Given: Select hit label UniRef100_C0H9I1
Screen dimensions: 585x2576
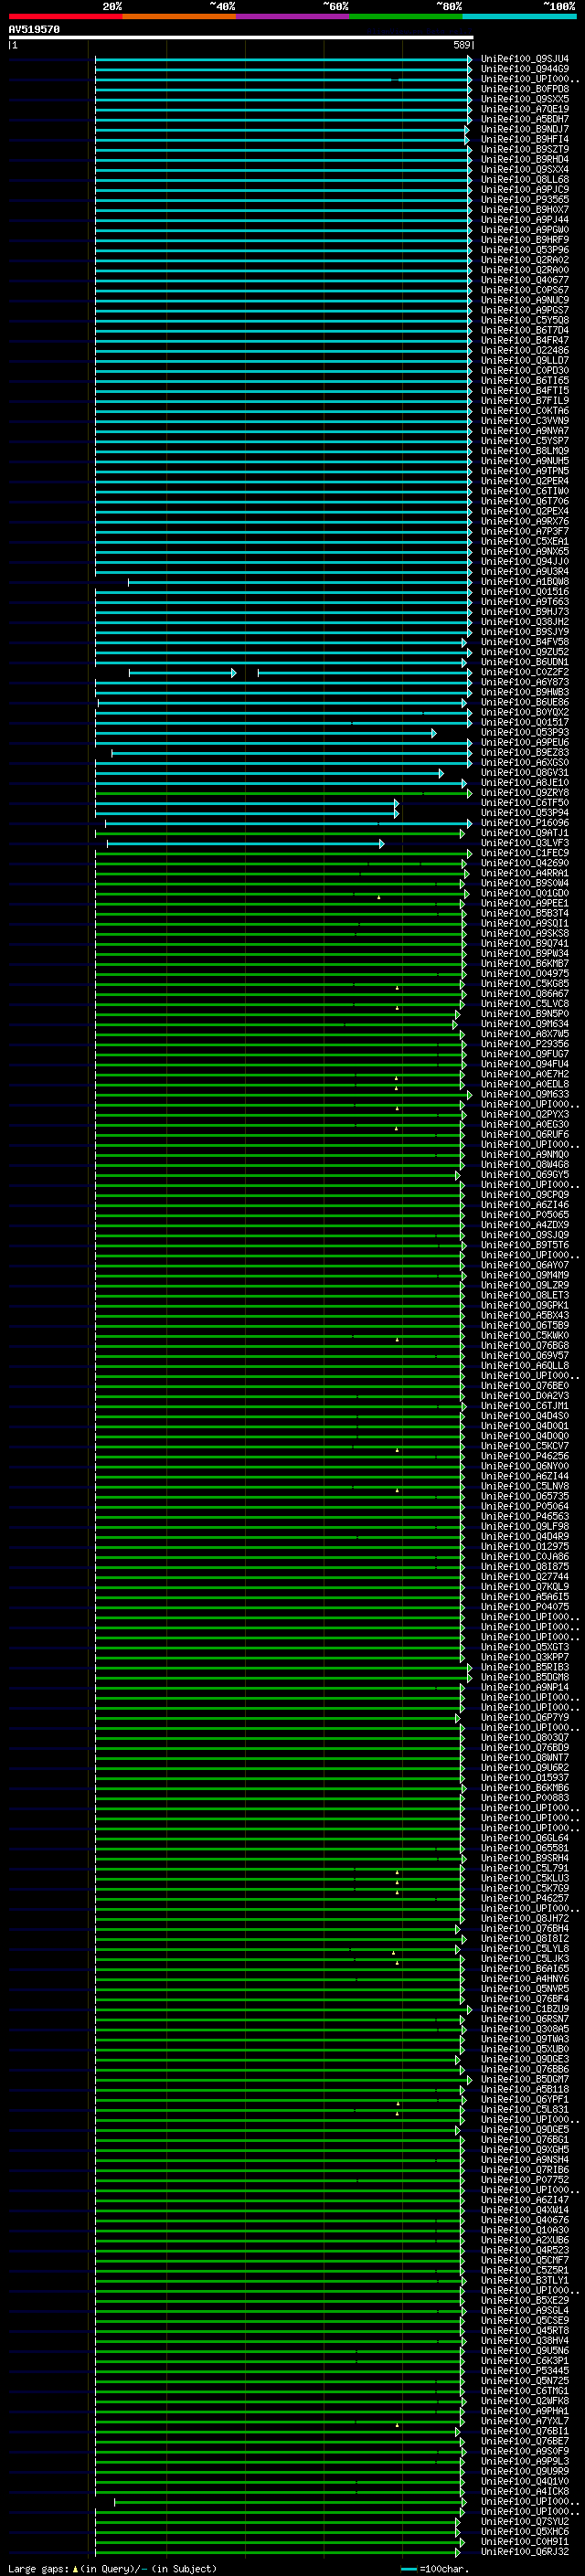Looking at the screenshot, I should point(525,2542).
